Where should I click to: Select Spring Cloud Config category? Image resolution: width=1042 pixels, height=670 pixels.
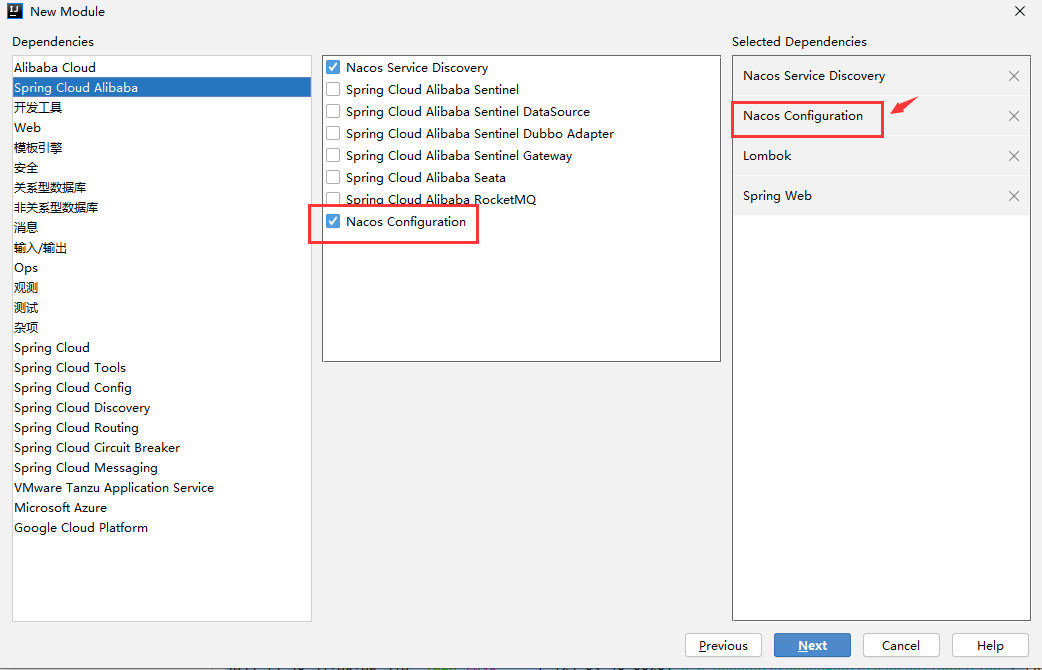click(161, 387)
